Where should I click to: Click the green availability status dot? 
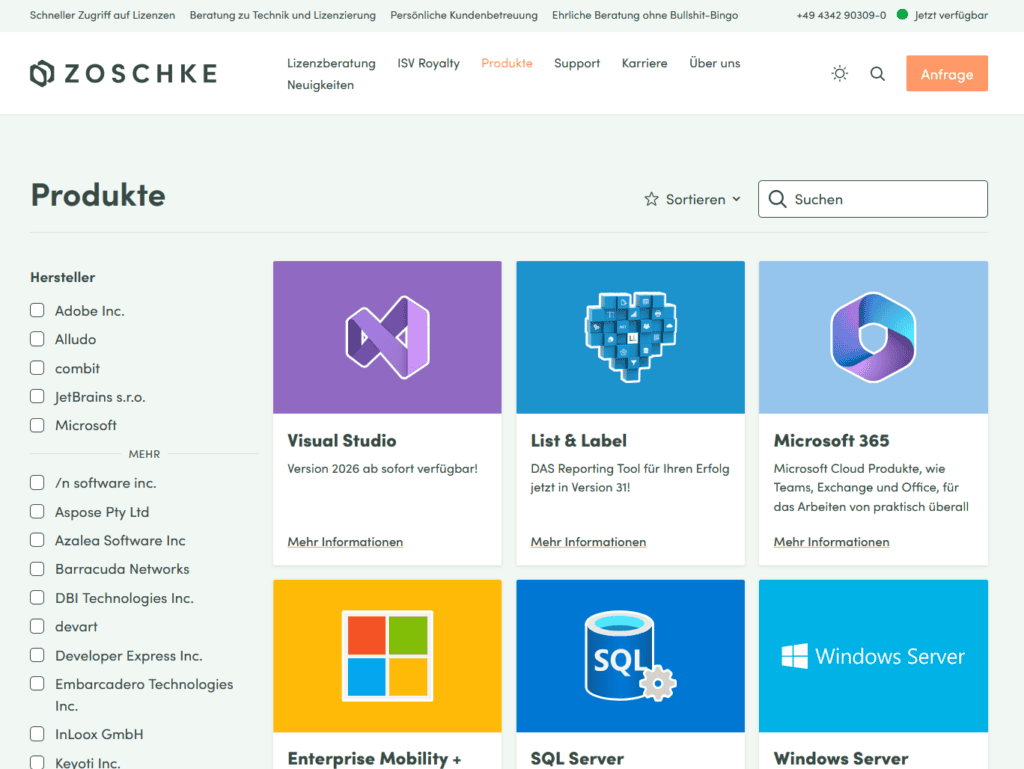tap(903, 14)
